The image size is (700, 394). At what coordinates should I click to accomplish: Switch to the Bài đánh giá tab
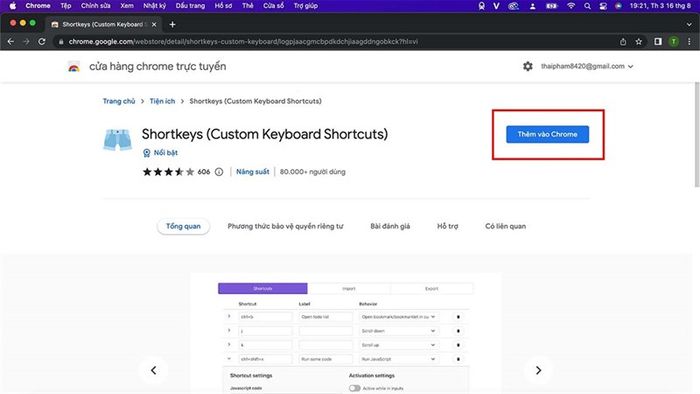pos(390,226)
